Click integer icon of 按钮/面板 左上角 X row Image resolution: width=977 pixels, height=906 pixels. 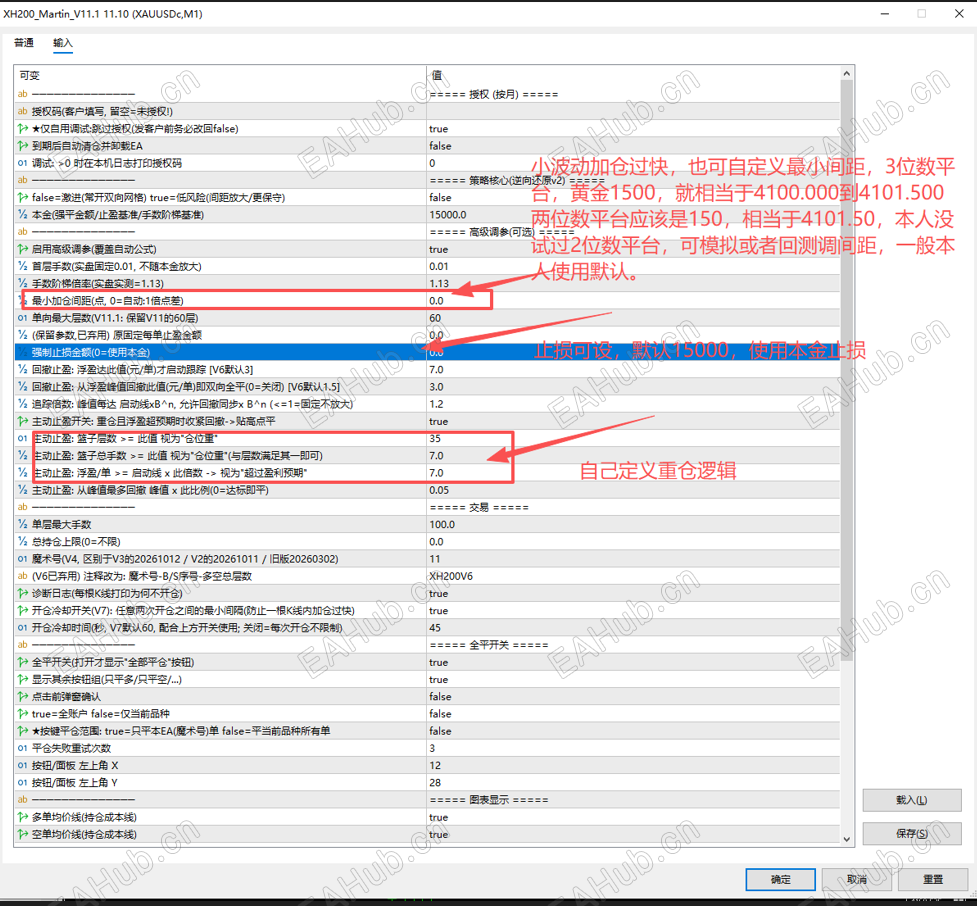(22, 765)
